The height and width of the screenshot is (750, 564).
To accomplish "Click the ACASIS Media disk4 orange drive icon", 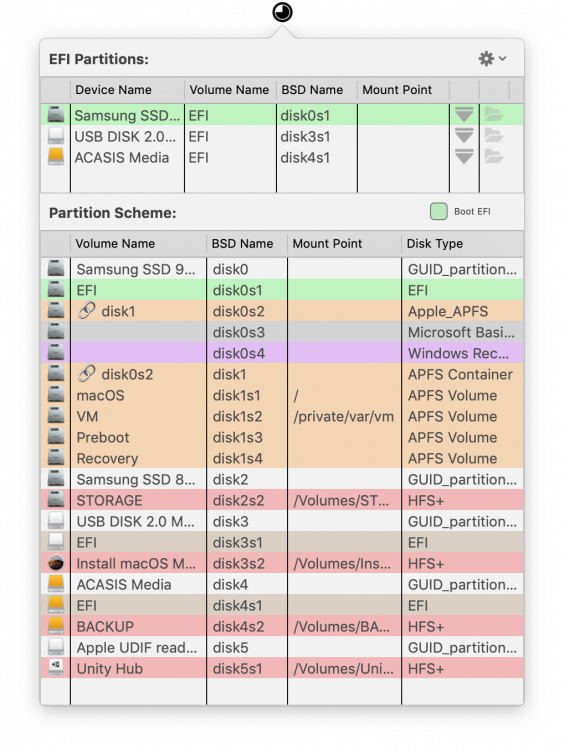I will [x=56, y=585].
